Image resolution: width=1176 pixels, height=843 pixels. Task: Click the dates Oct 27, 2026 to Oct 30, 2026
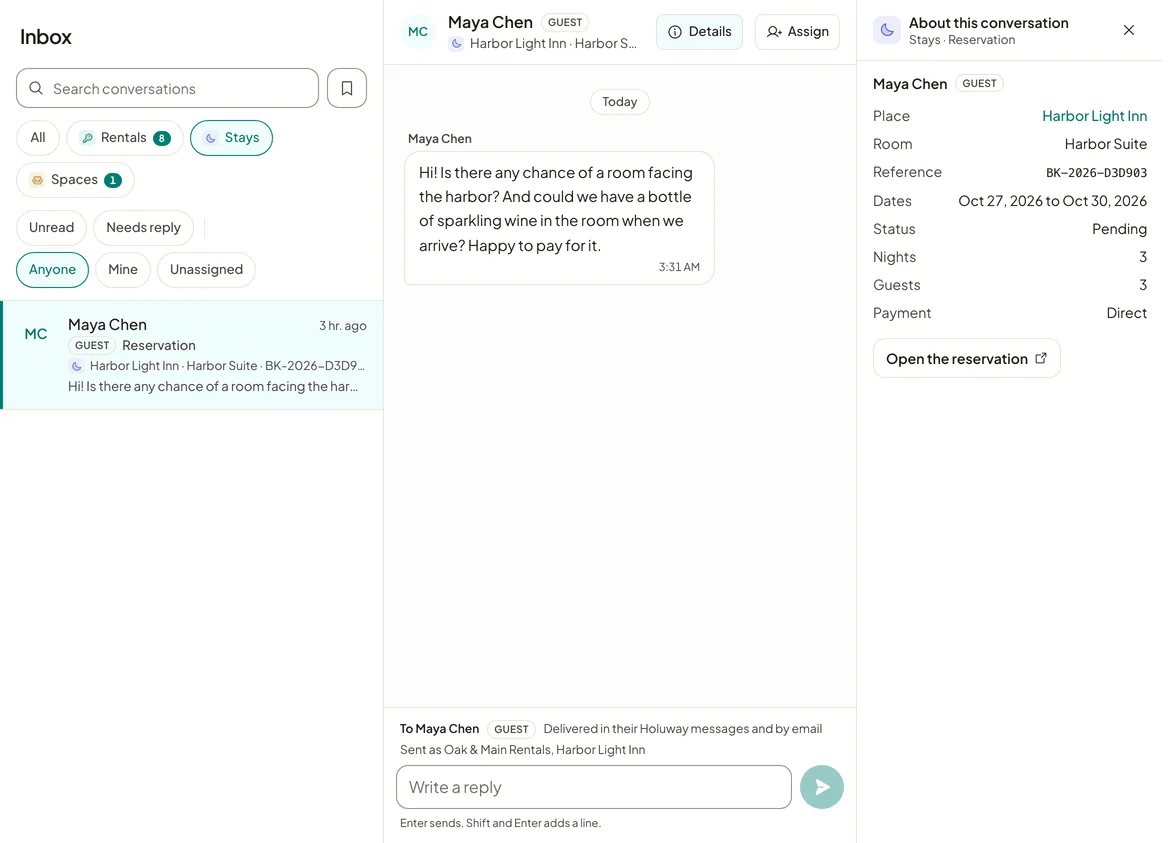tap(1052, 201)
